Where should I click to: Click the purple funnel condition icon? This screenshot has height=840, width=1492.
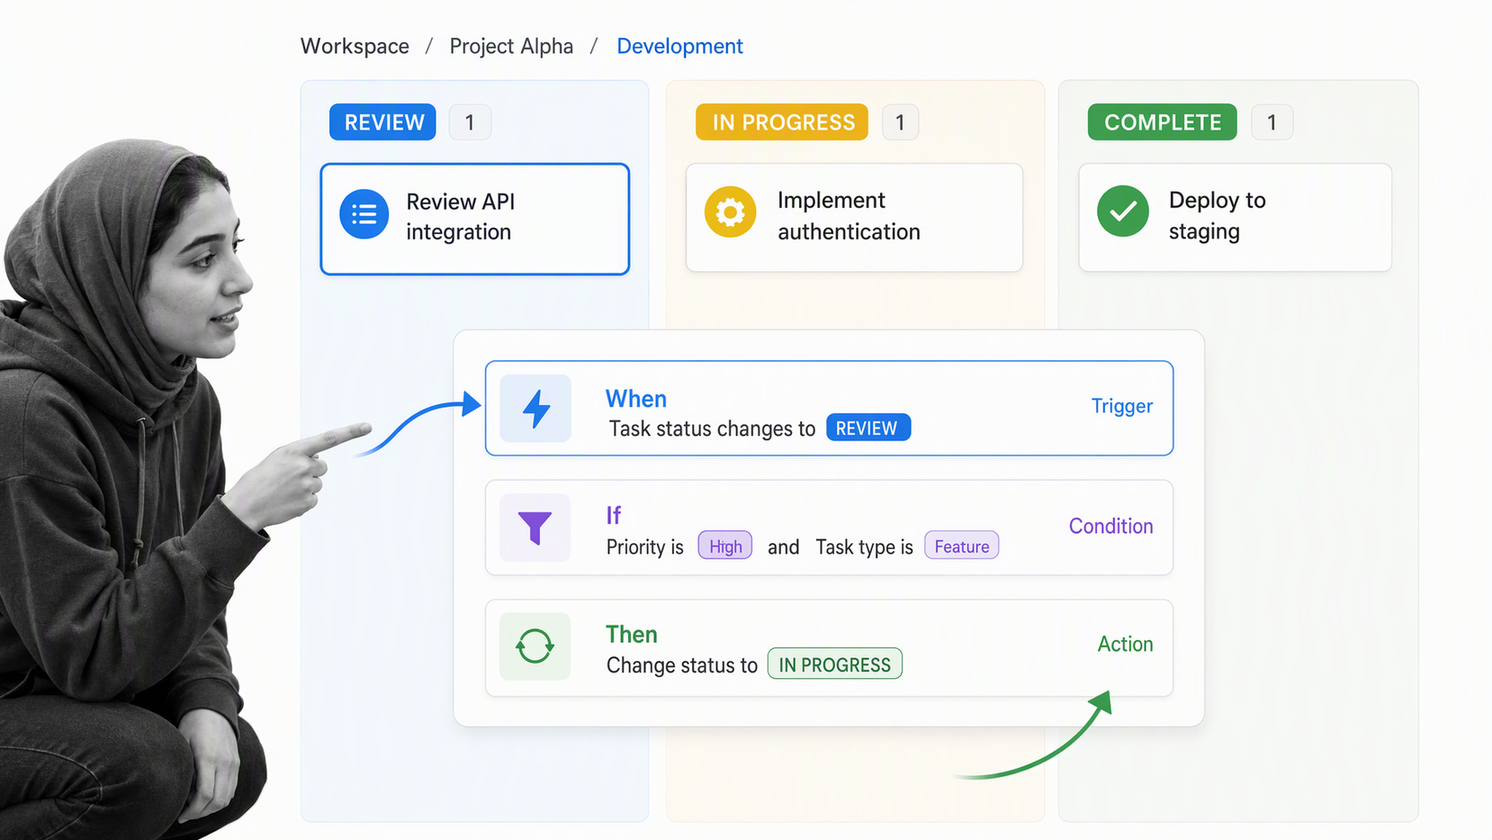535,527
